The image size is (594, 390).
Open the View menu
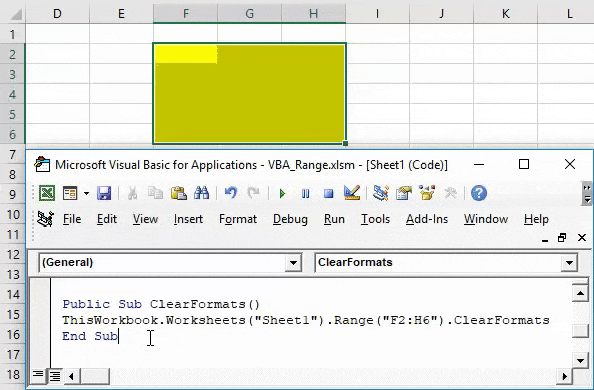(x=145, y=219)
